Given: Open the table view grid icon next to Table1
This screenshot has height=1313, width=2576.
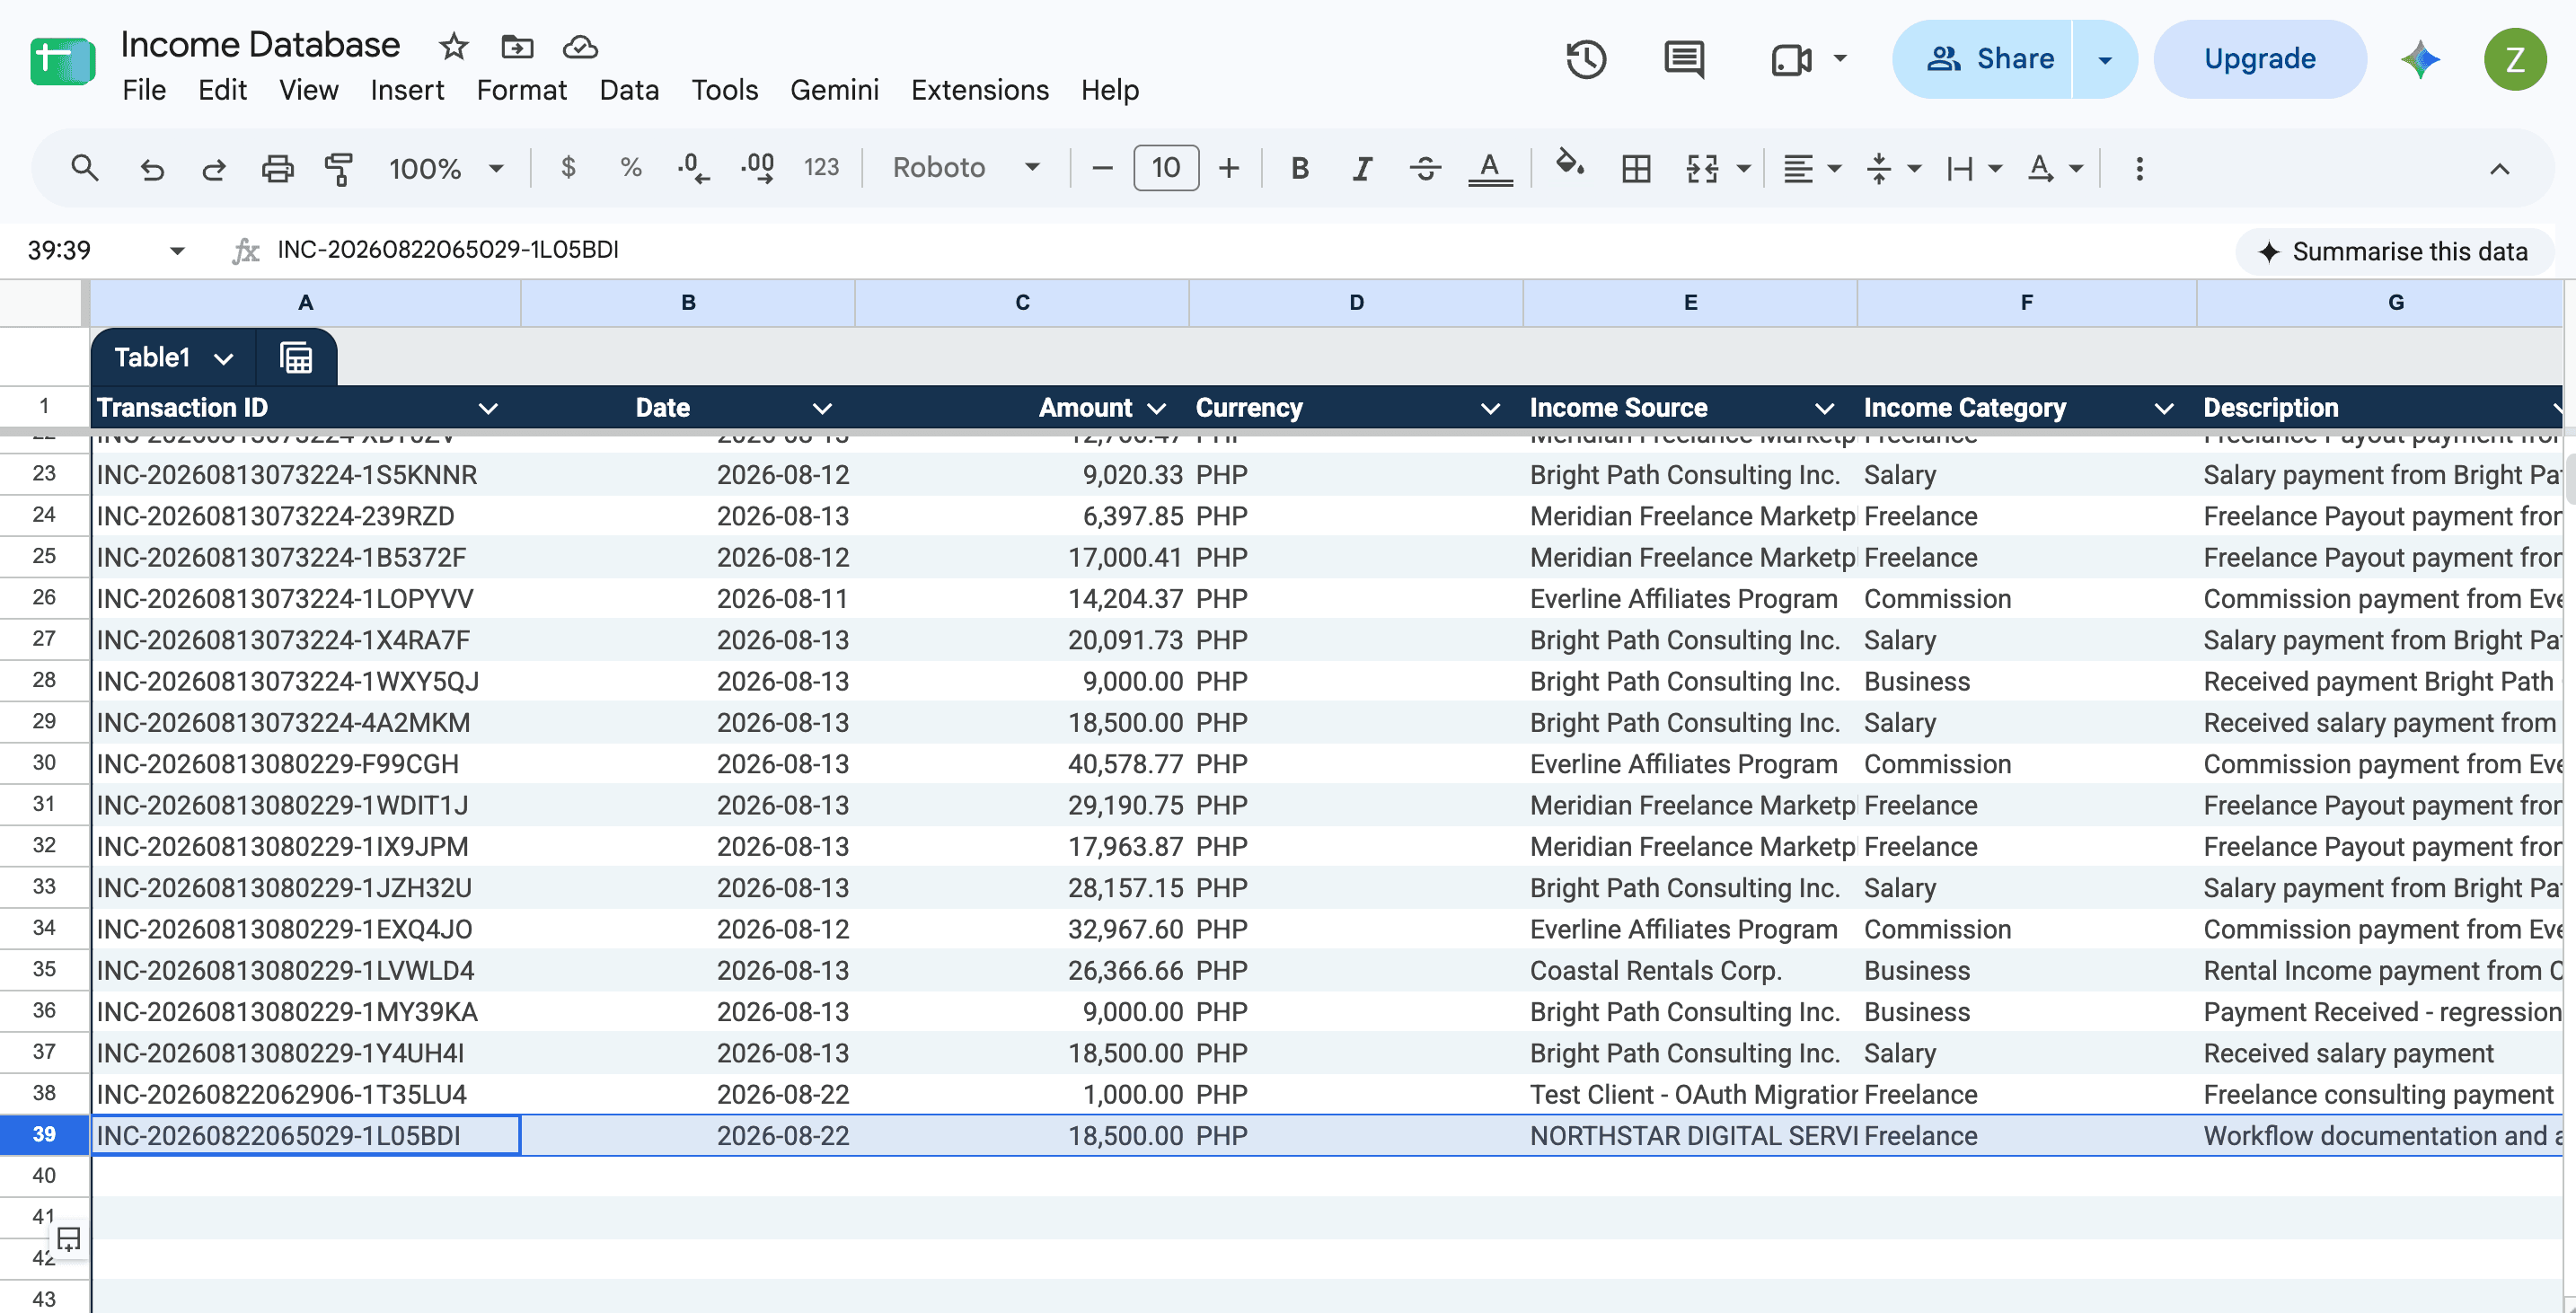Looking at the screenshot, I should click(x=296, y=357).
